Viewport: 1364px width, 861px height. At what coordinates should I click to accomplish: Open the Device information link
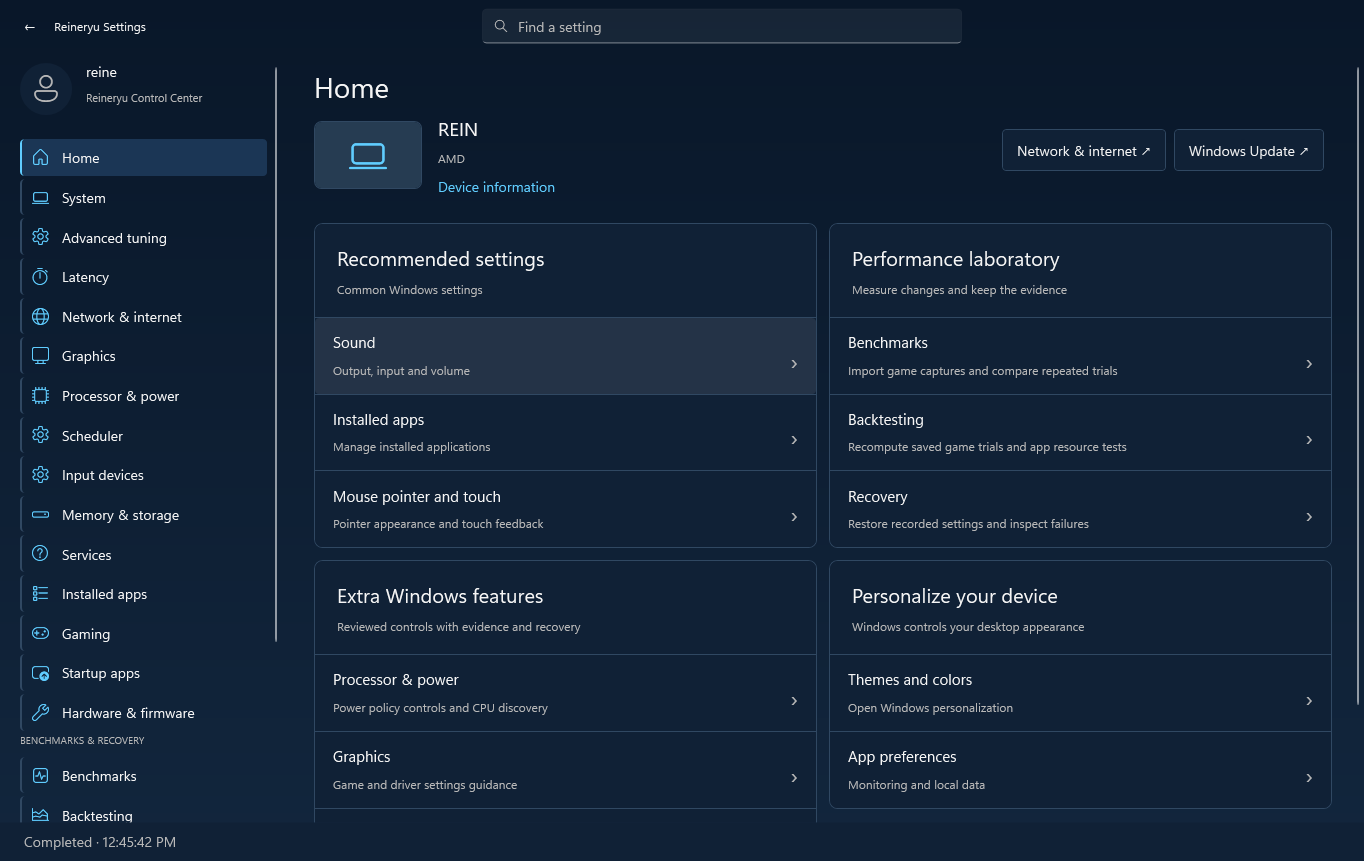(x=496, y=187)
